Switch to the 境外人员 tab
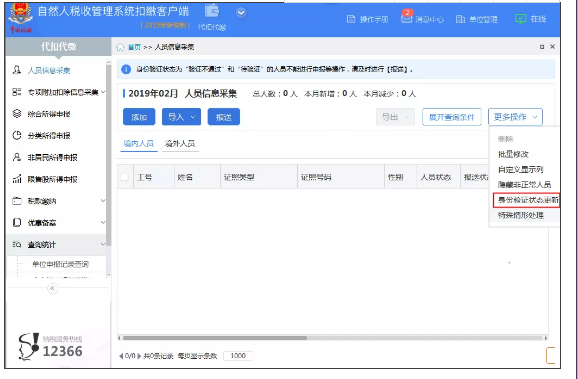Viewport: 578px width, 379px height. (x=180, y=143)
